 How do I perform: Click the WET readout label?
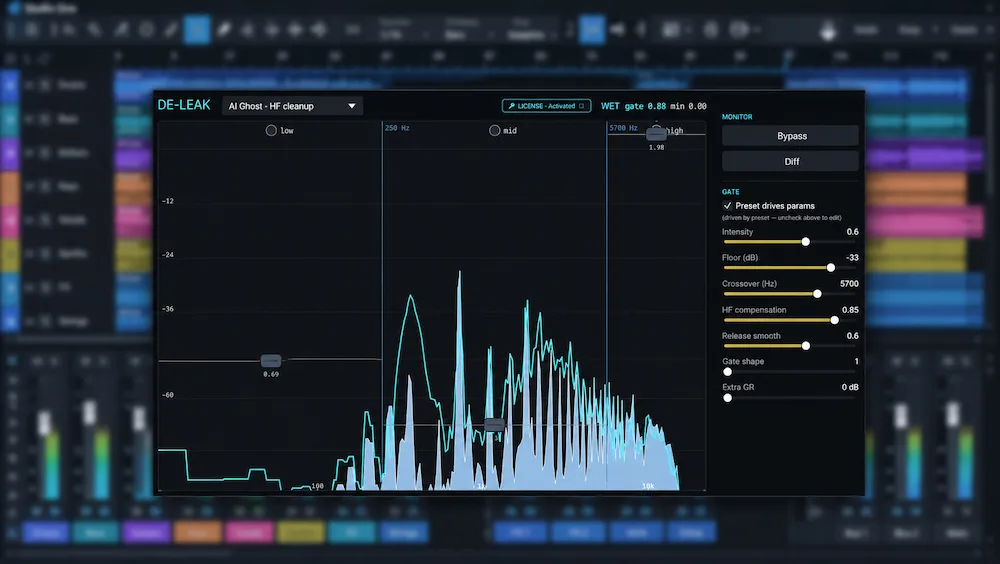click(610, 106)
